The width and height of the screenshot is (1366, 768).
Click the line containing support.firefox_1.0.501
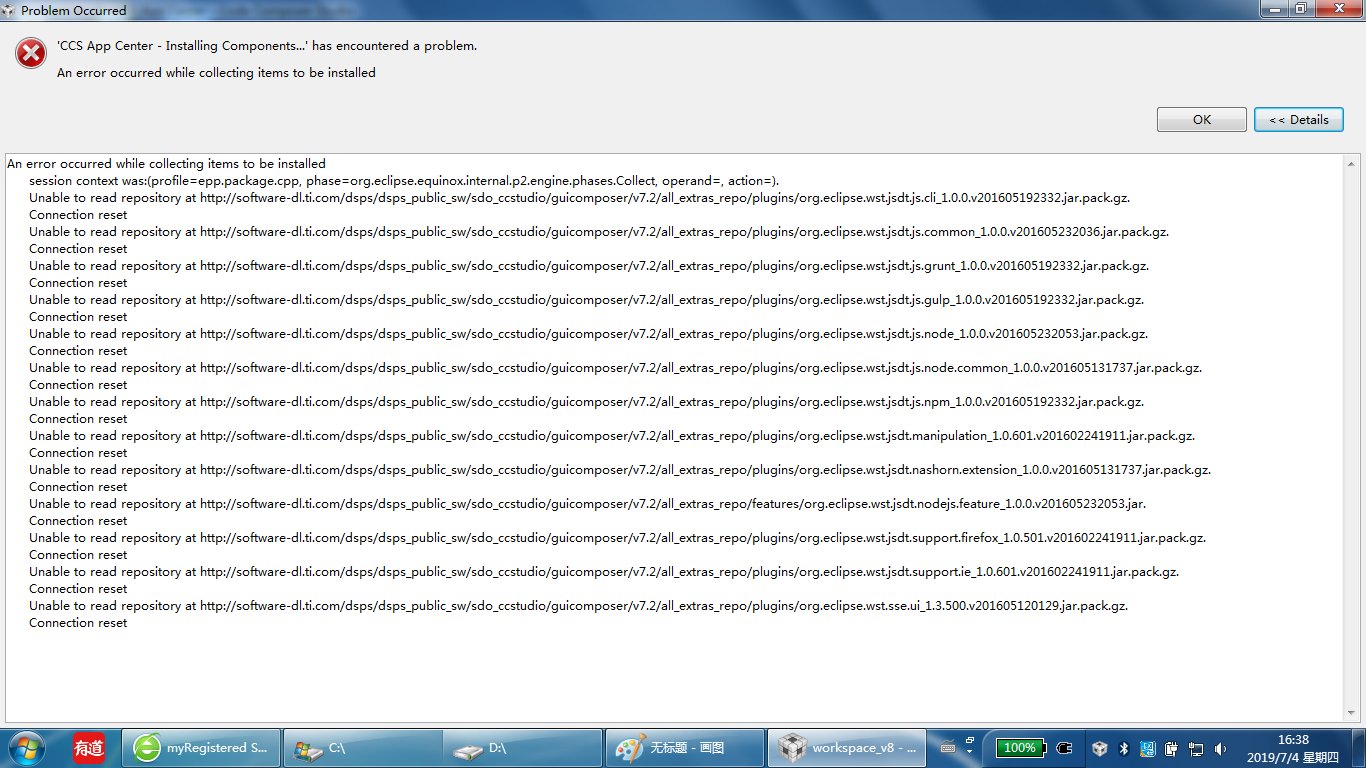(x=618, y=538)
